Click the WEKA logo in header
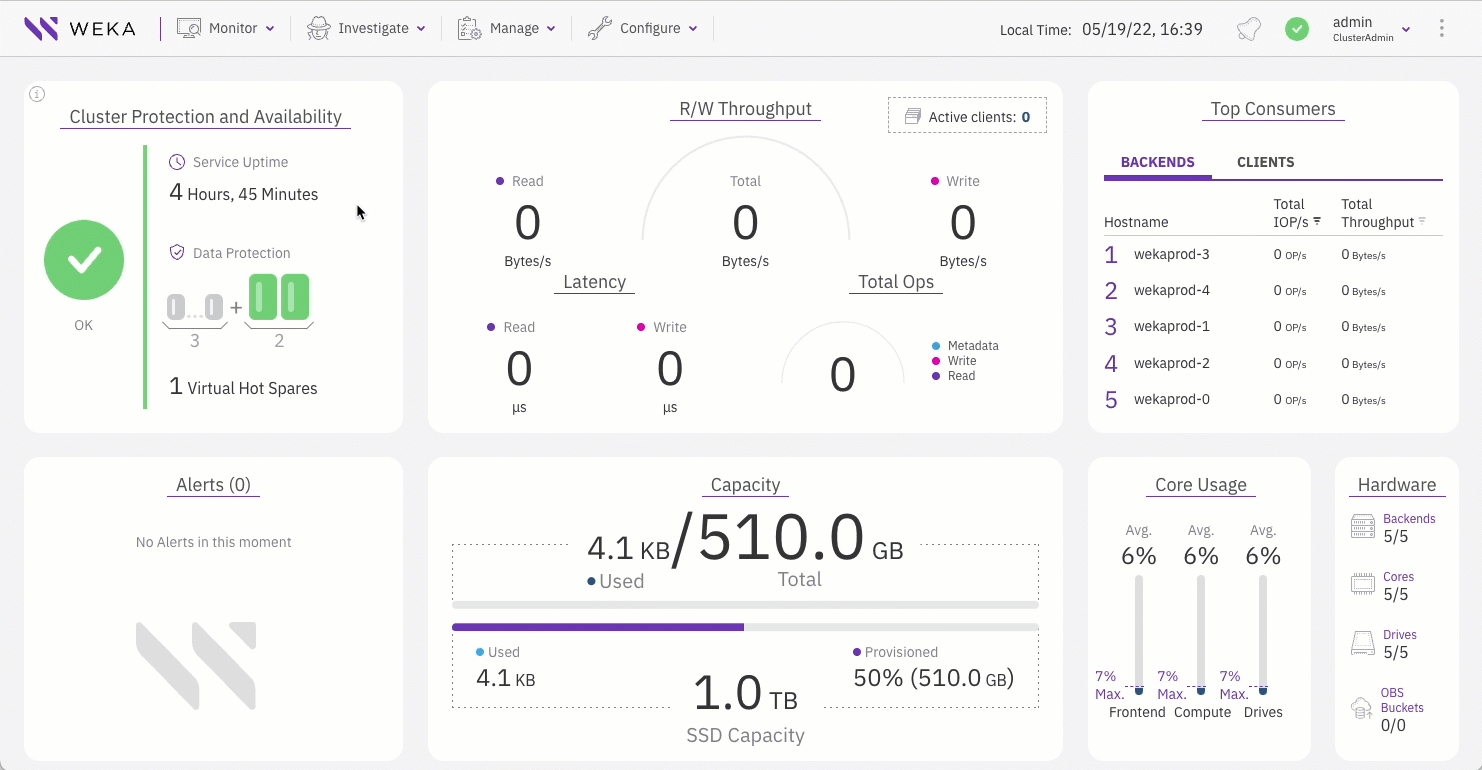The height and width of the screenshot is (770, 1482). tap(80, 28)
